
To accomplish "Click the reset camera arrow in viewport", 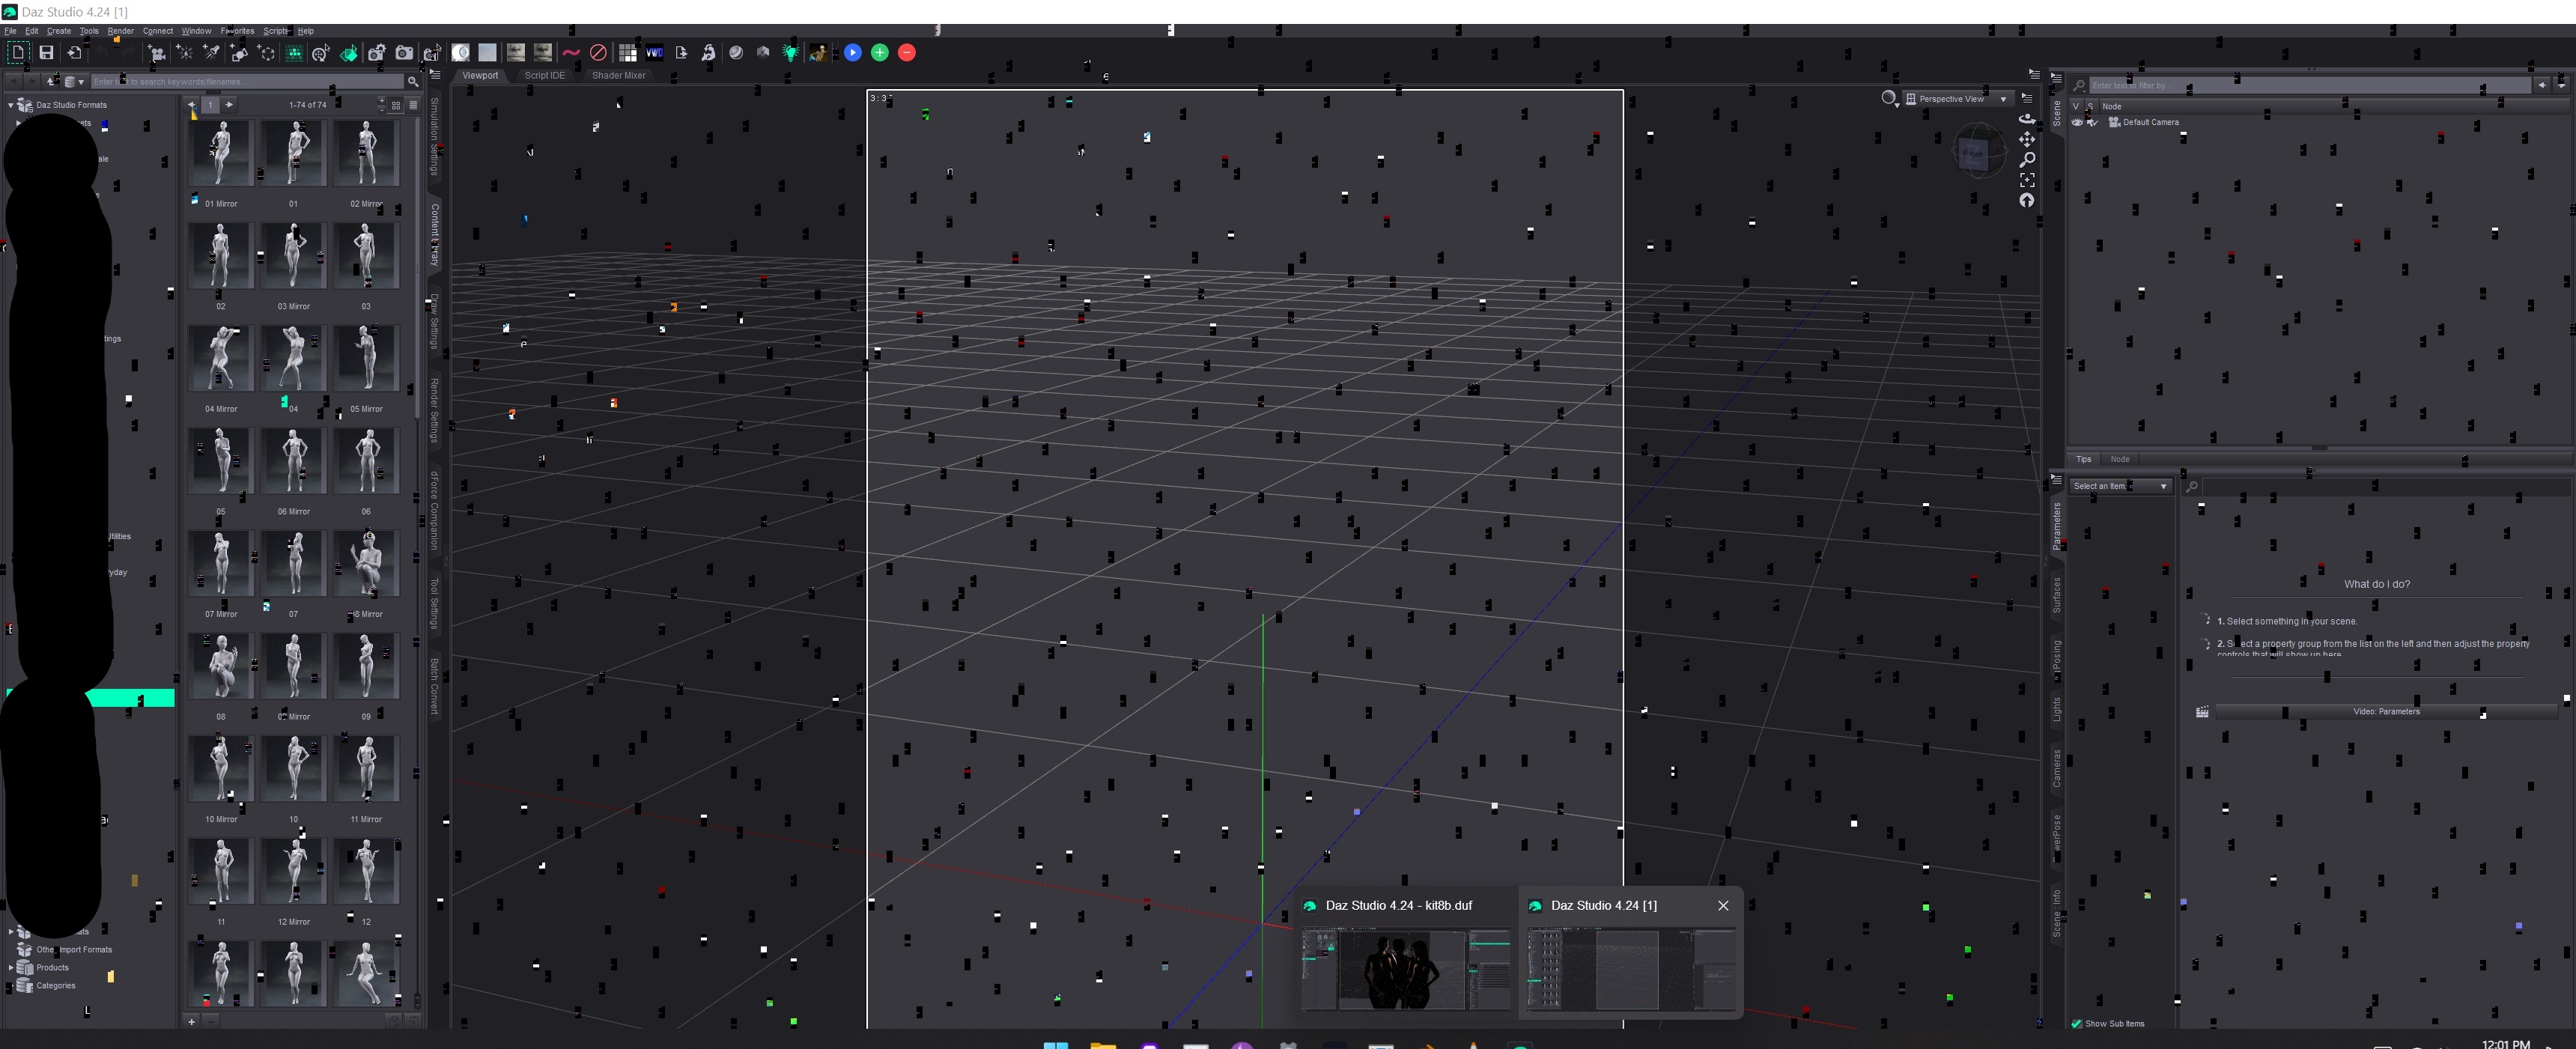I will coord(2027,201).
